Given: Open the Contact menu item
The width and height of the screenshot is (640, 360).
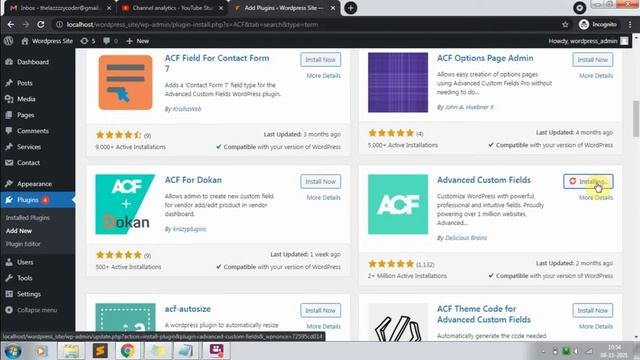Looking at the screenshot, I should click(x=28, y=163).
